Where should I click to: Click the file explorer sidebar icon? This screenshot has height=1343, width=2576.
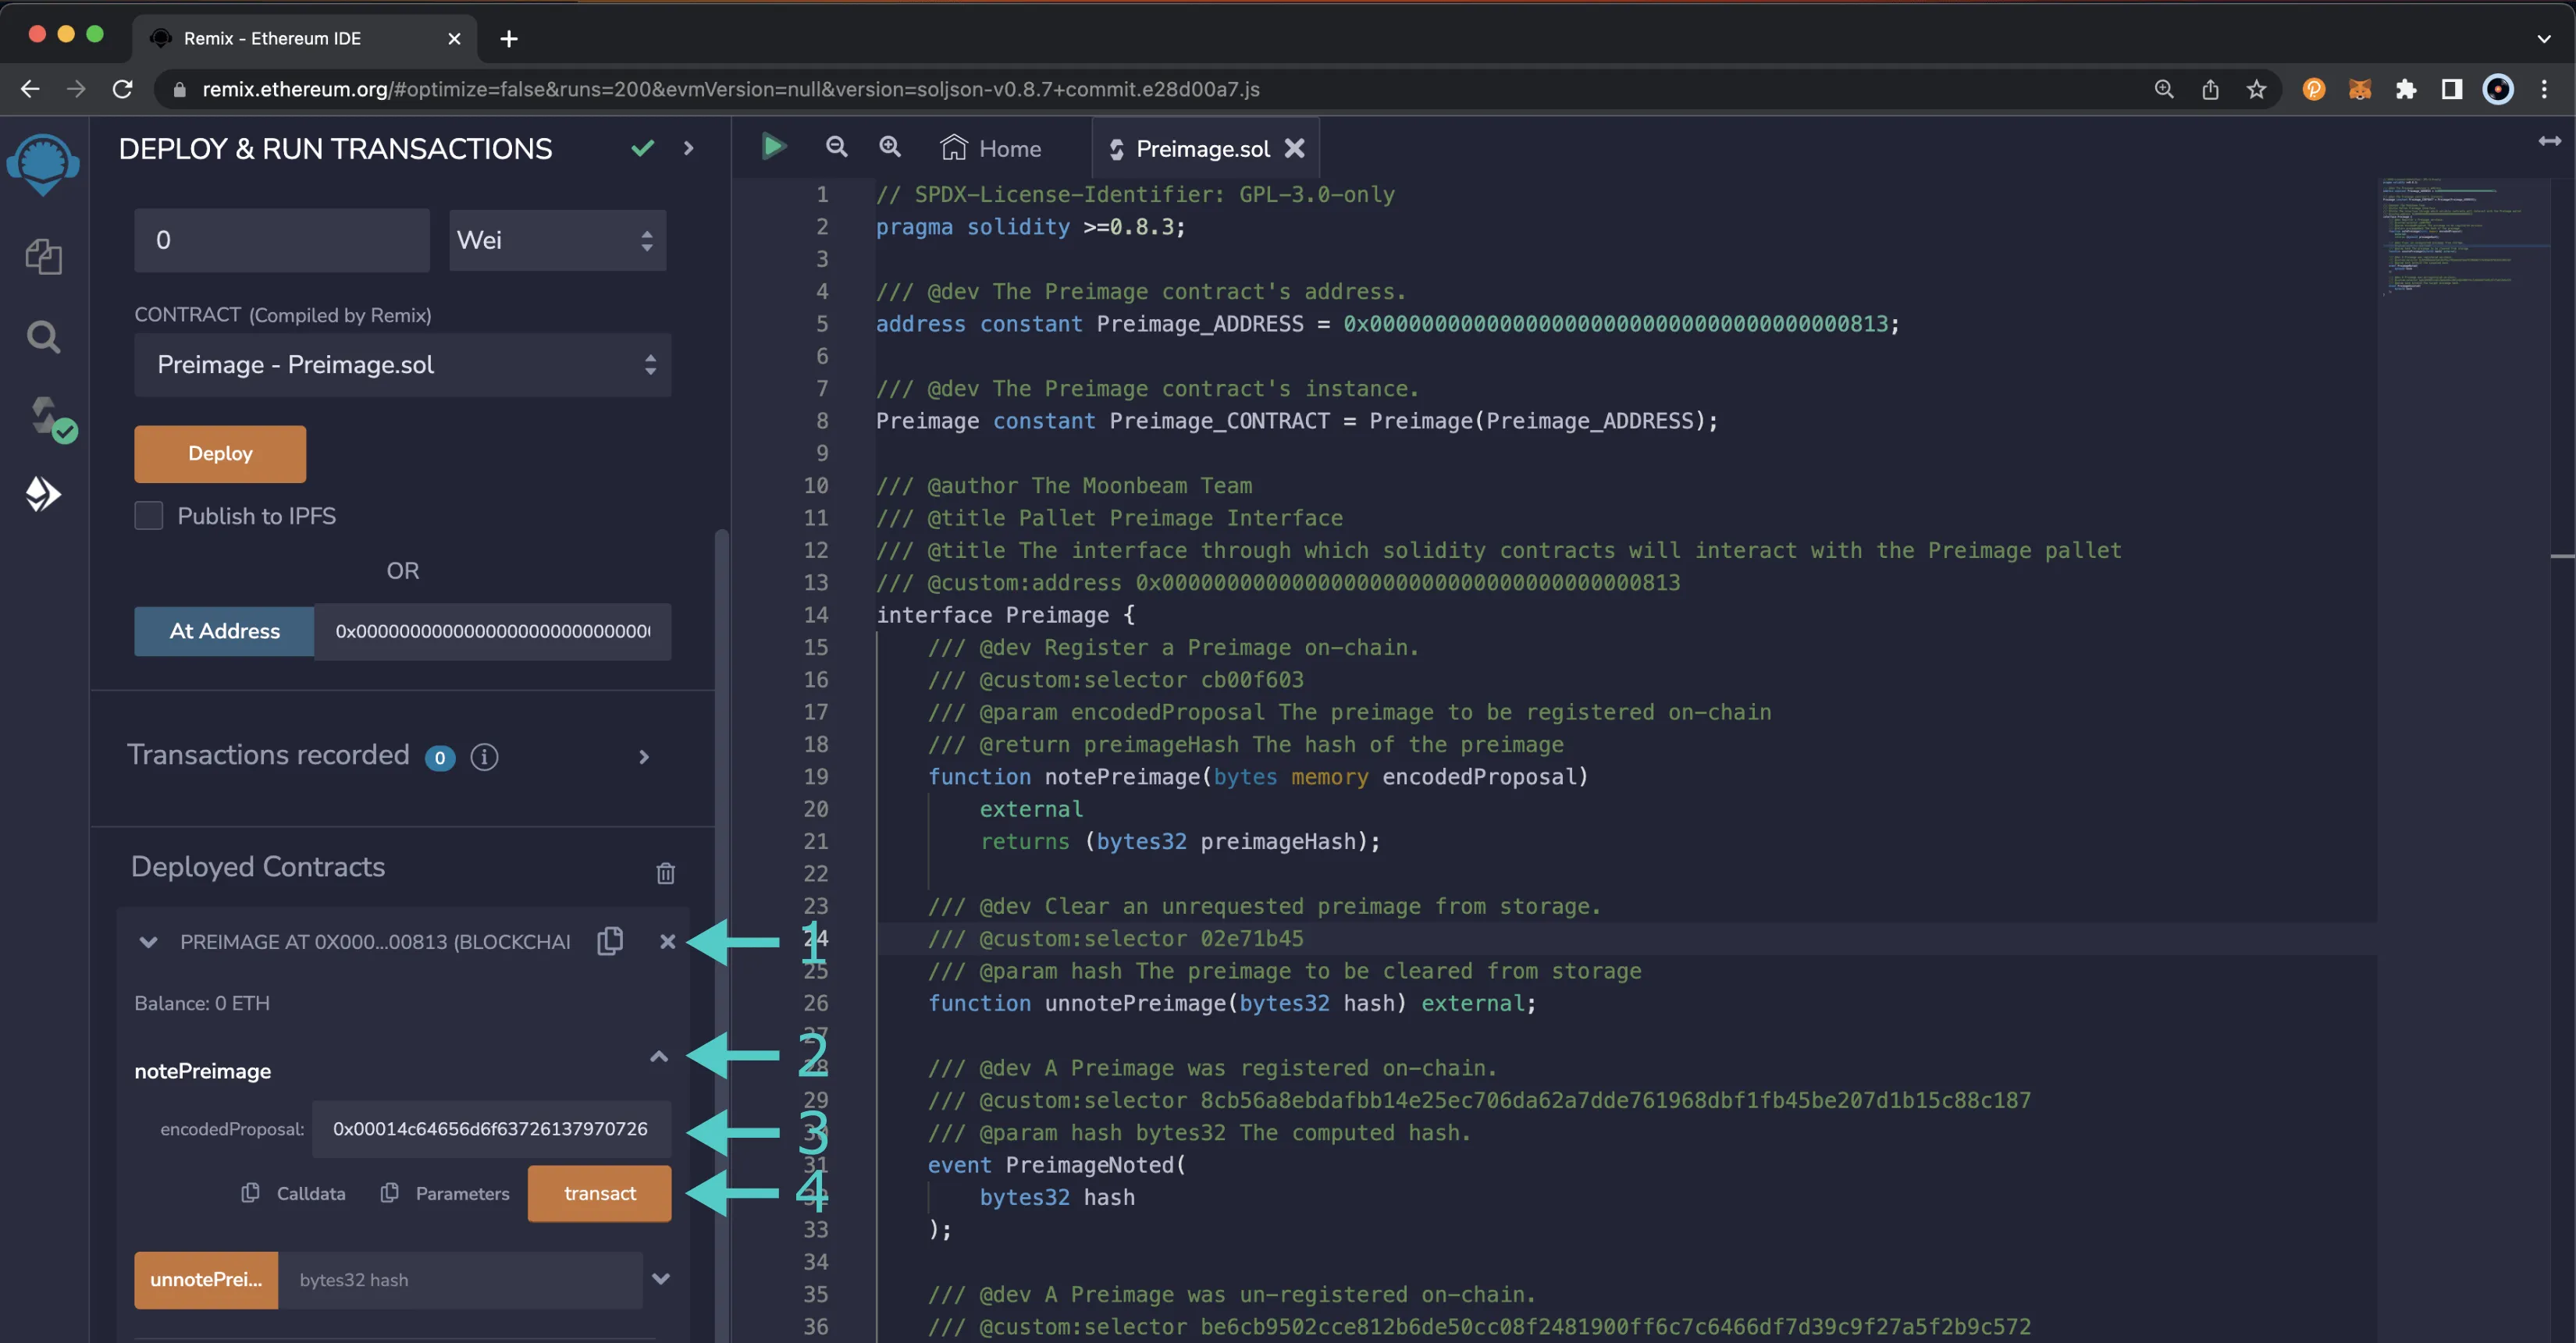point(44,257)
